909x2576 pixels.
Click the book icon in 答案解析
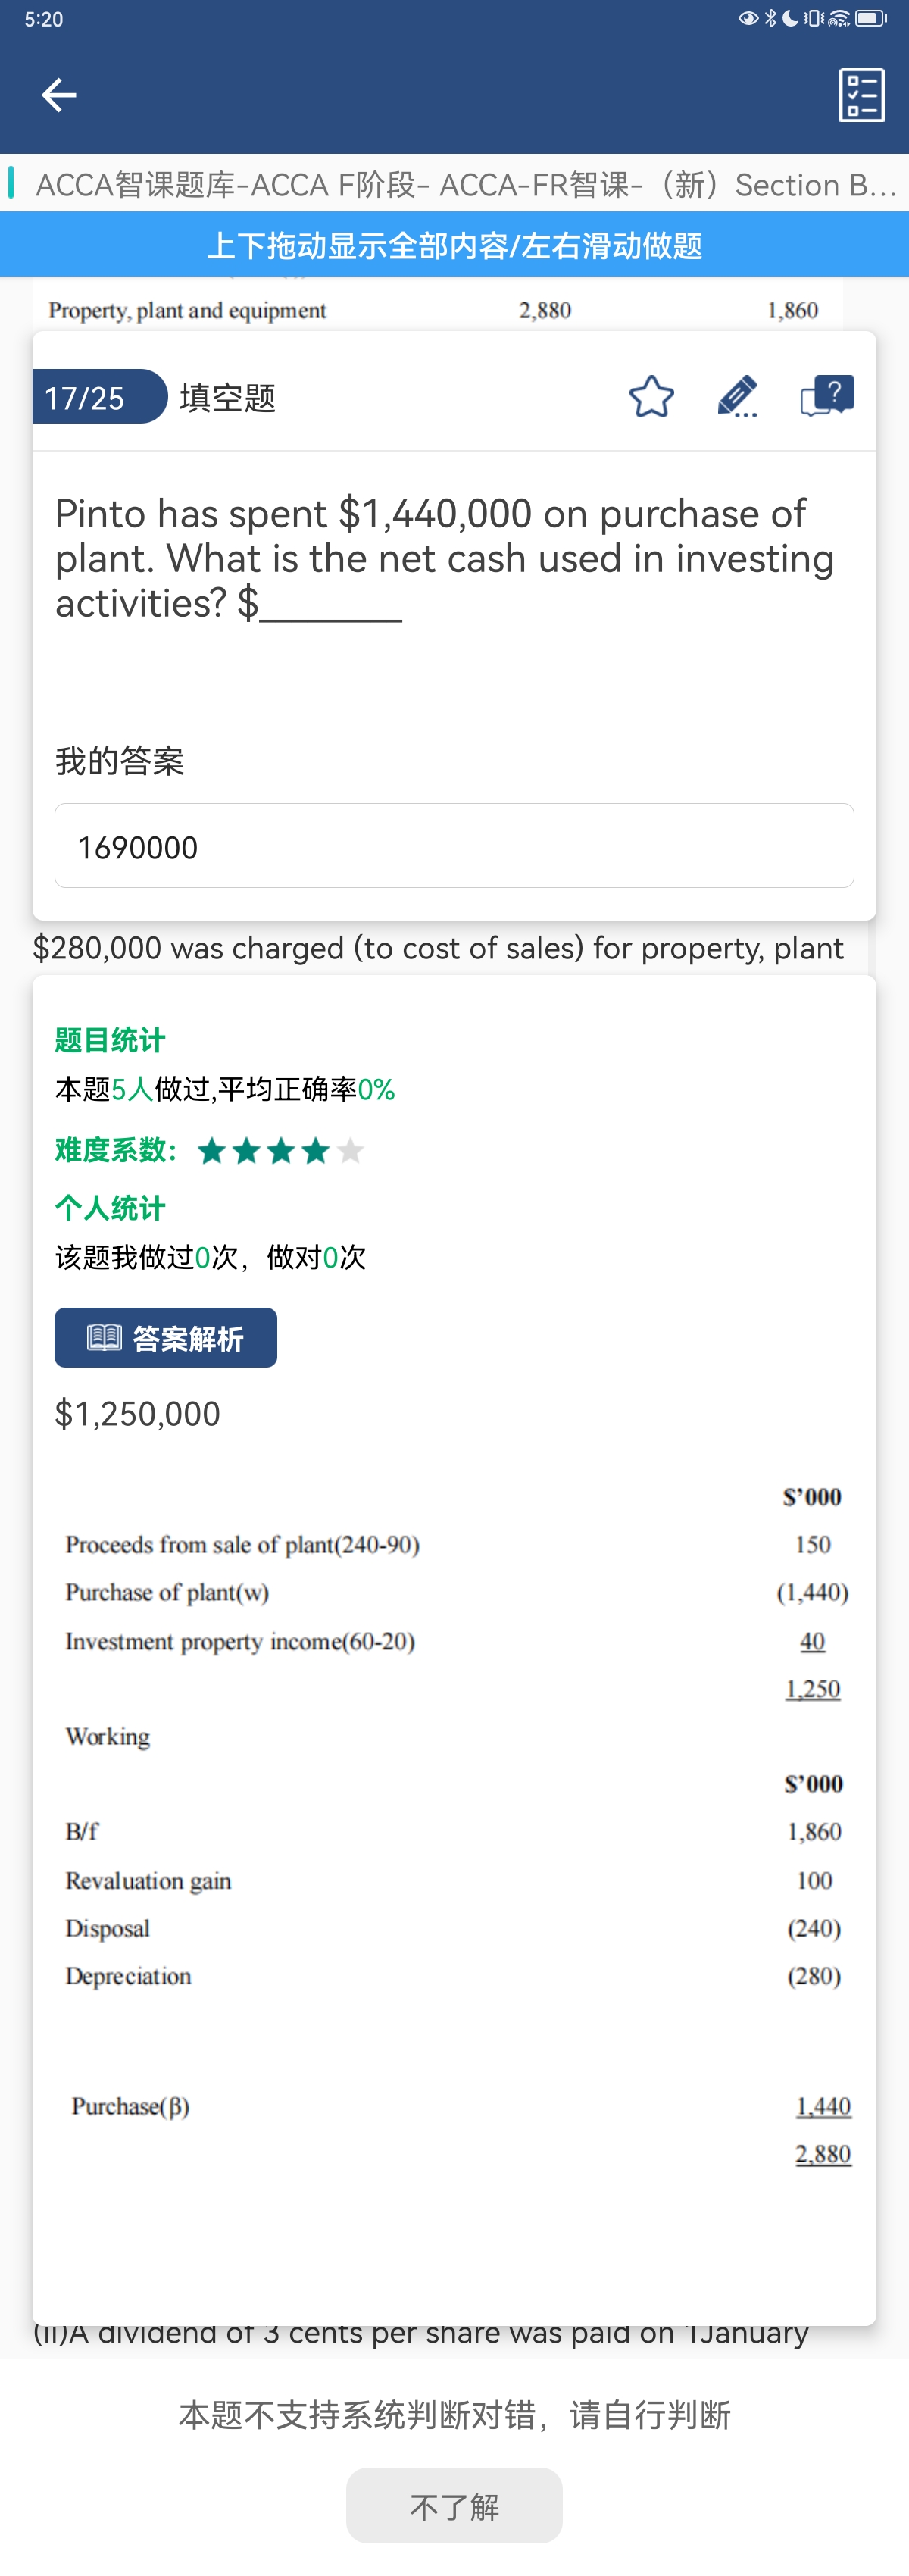104,1337
